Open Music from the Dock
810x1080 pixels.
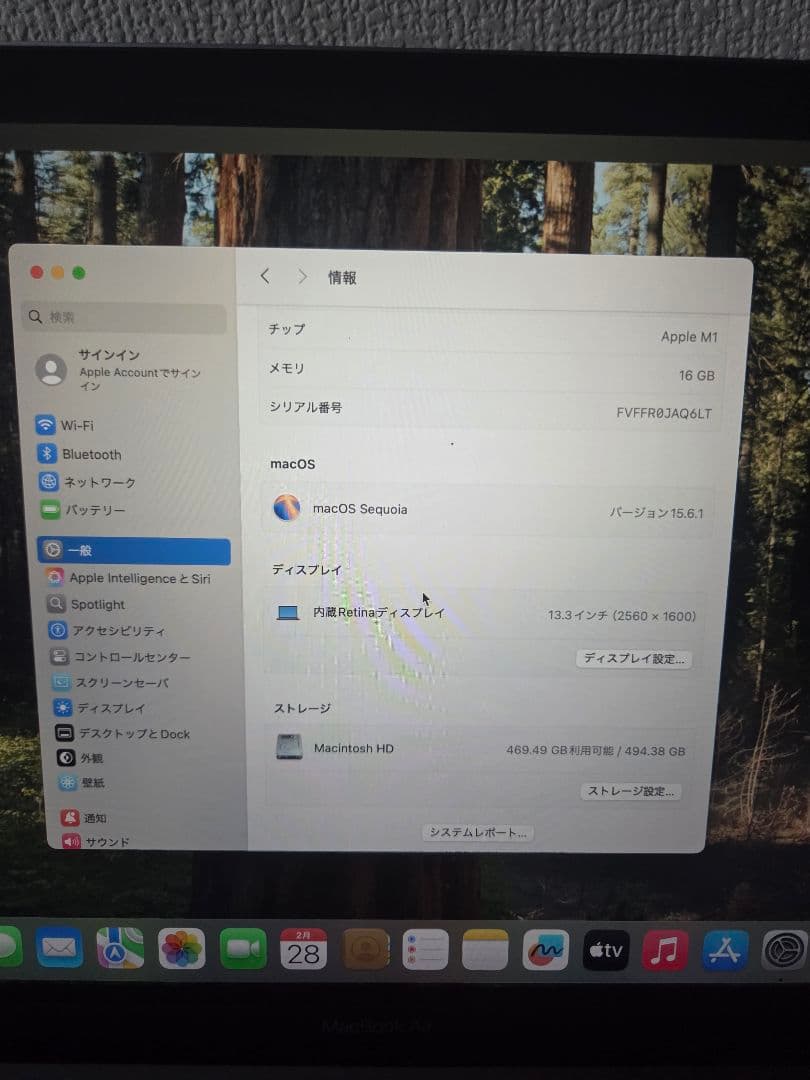665,951
